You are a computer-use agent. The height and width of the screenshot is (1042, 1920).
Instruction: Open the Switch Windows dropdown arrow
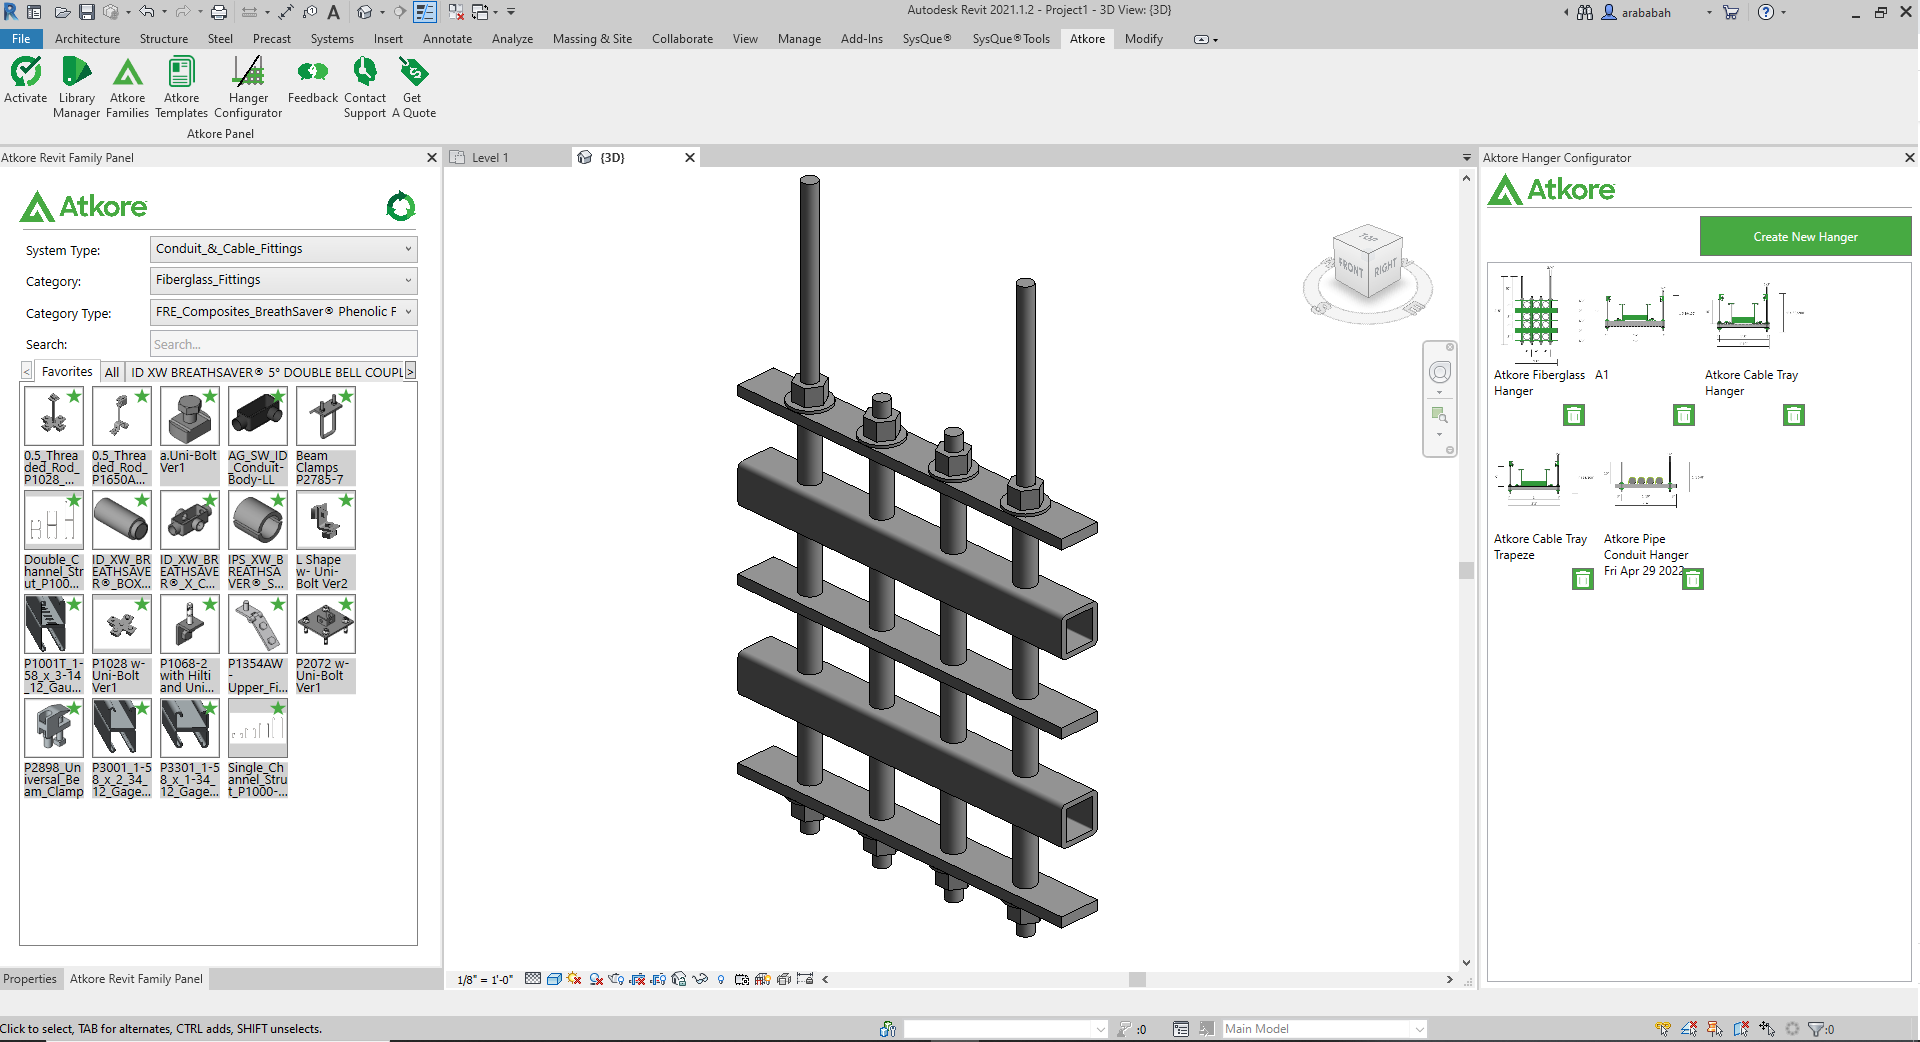tap(495, 12)
